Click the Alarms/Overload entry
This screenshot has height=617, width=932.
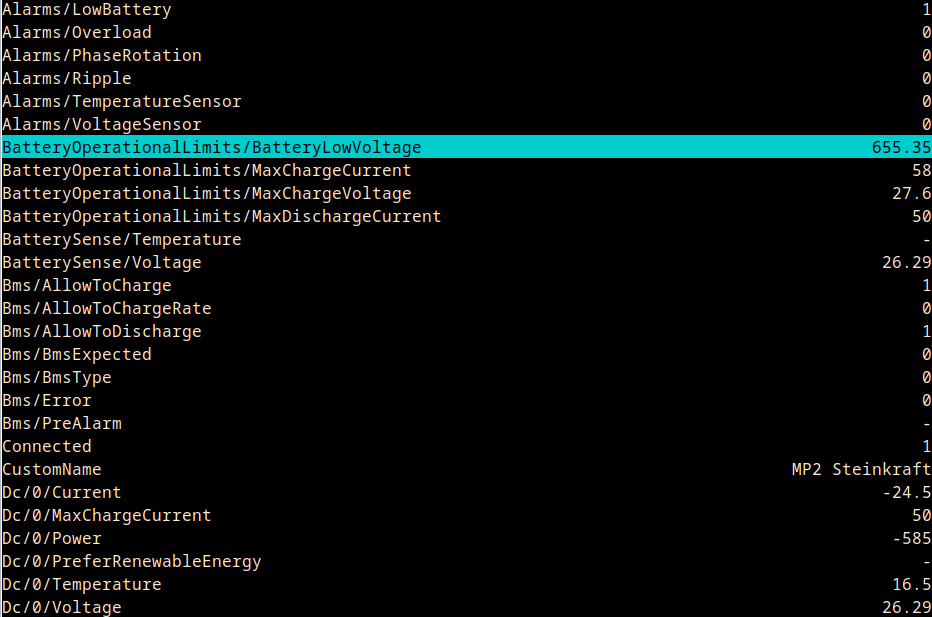click(77, 33)
